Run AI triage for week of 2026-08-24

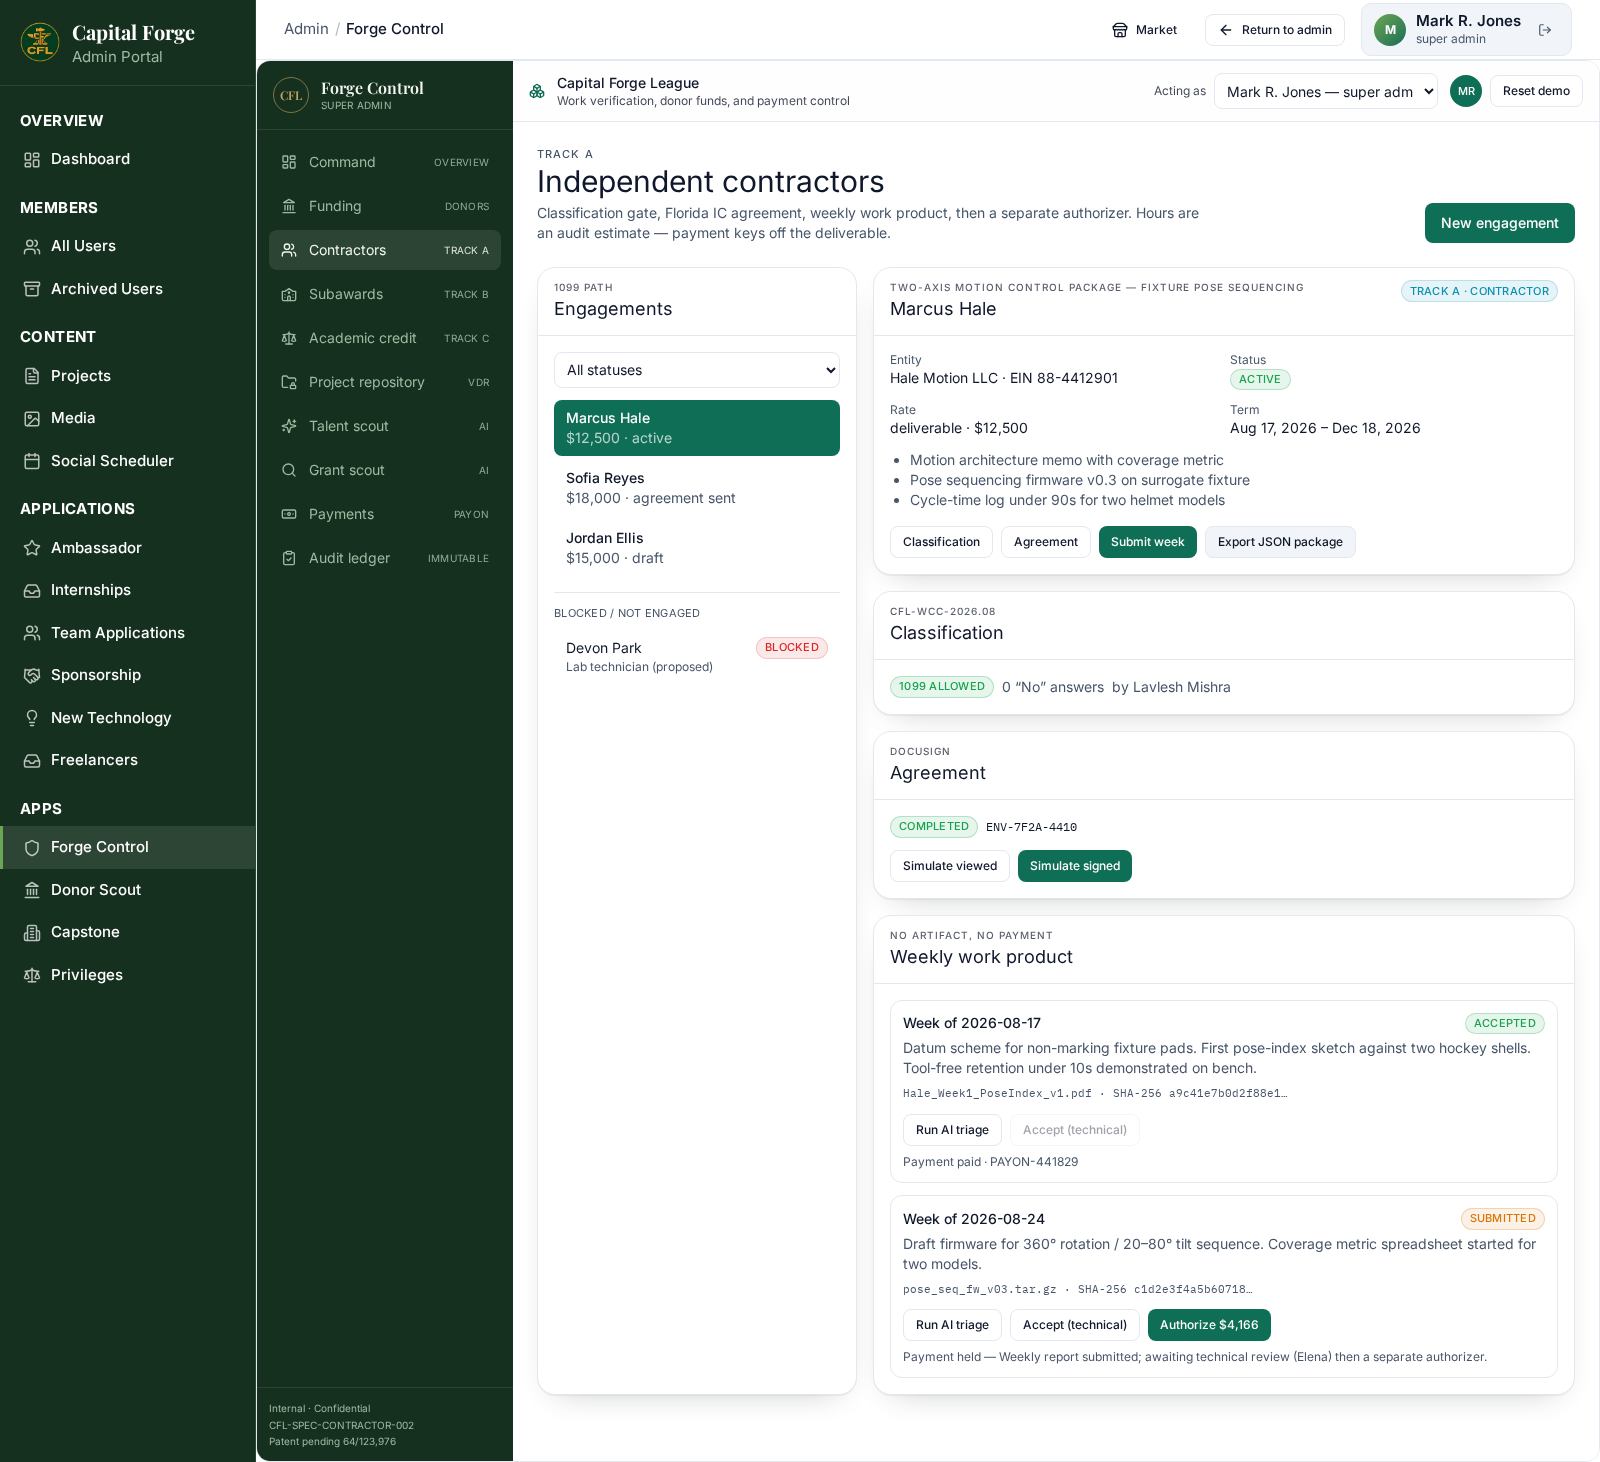click(x=952, y=1325)
